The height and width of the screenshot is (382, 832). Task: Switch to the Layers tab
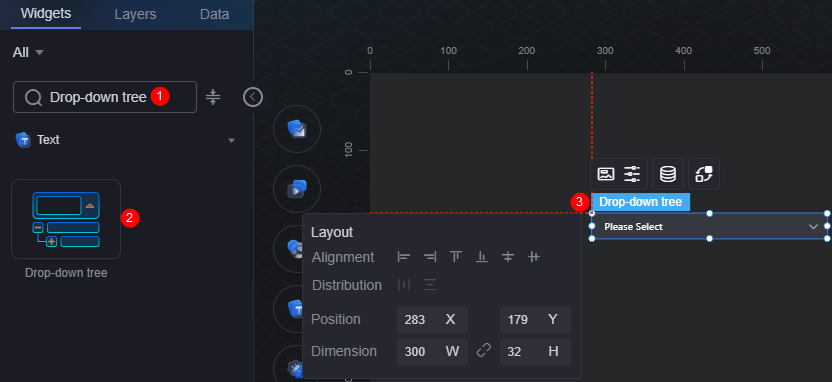point(135,14)
